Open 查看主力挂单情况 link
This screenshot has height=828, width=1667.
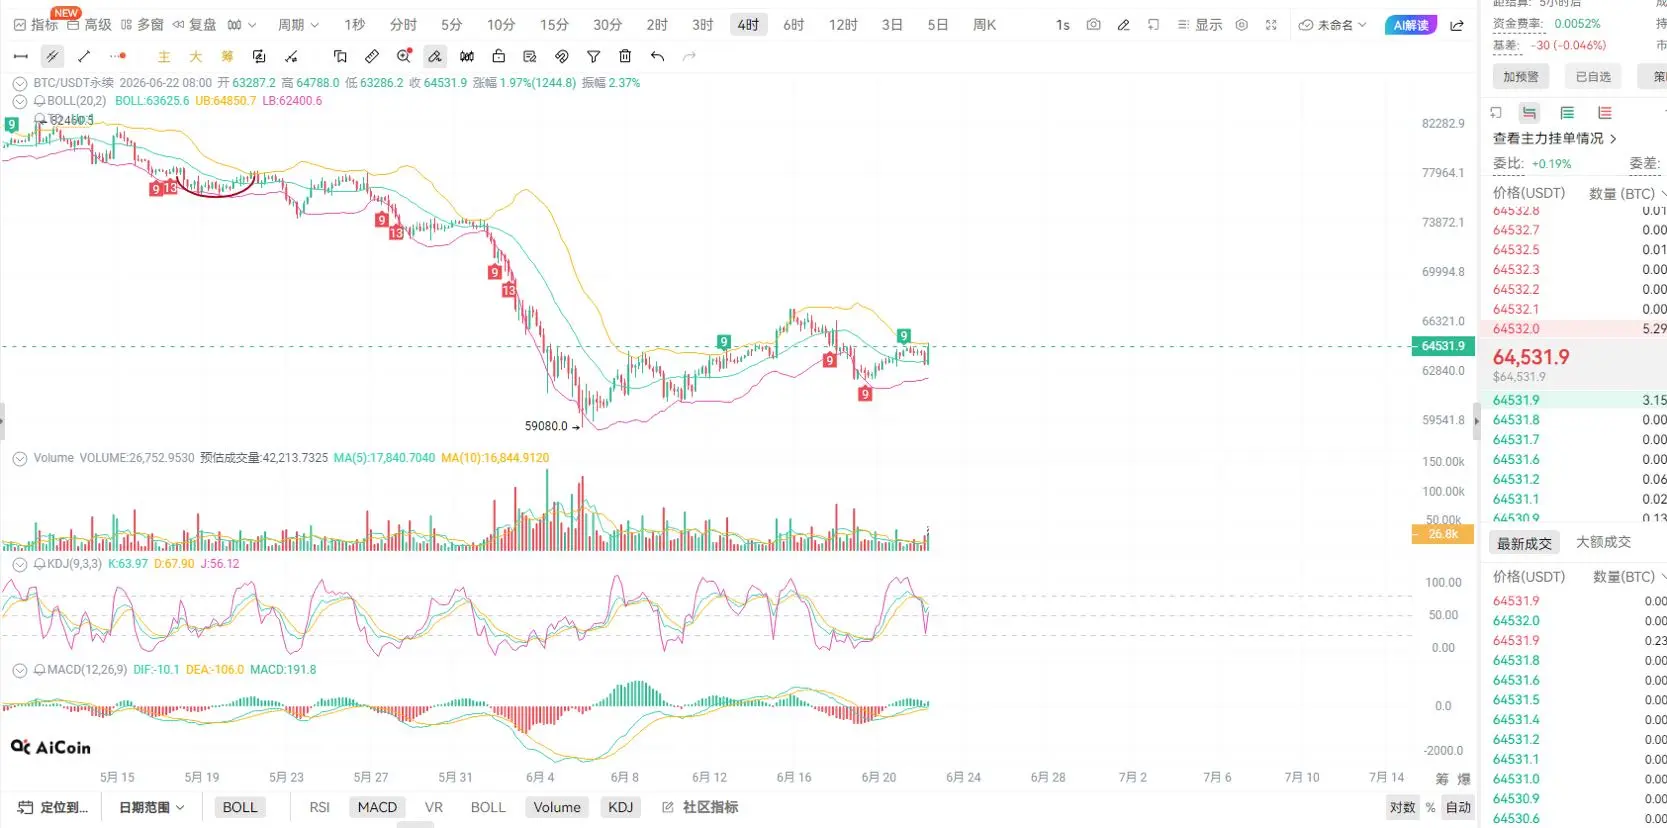(1554, 138)
